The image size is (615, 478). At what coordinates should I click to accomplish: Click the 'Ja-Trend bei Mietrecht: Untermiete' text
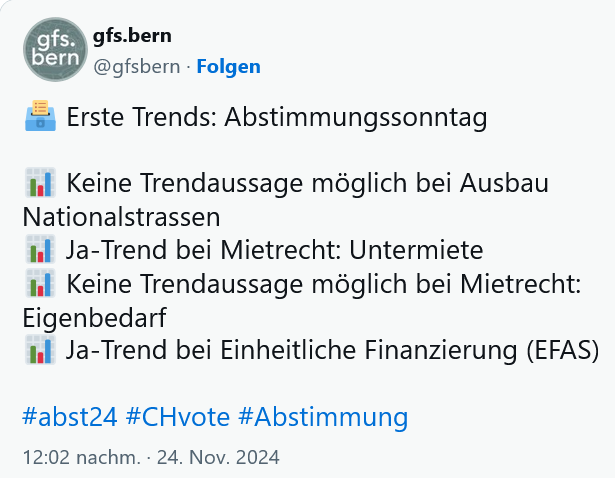tap(274, 250)
